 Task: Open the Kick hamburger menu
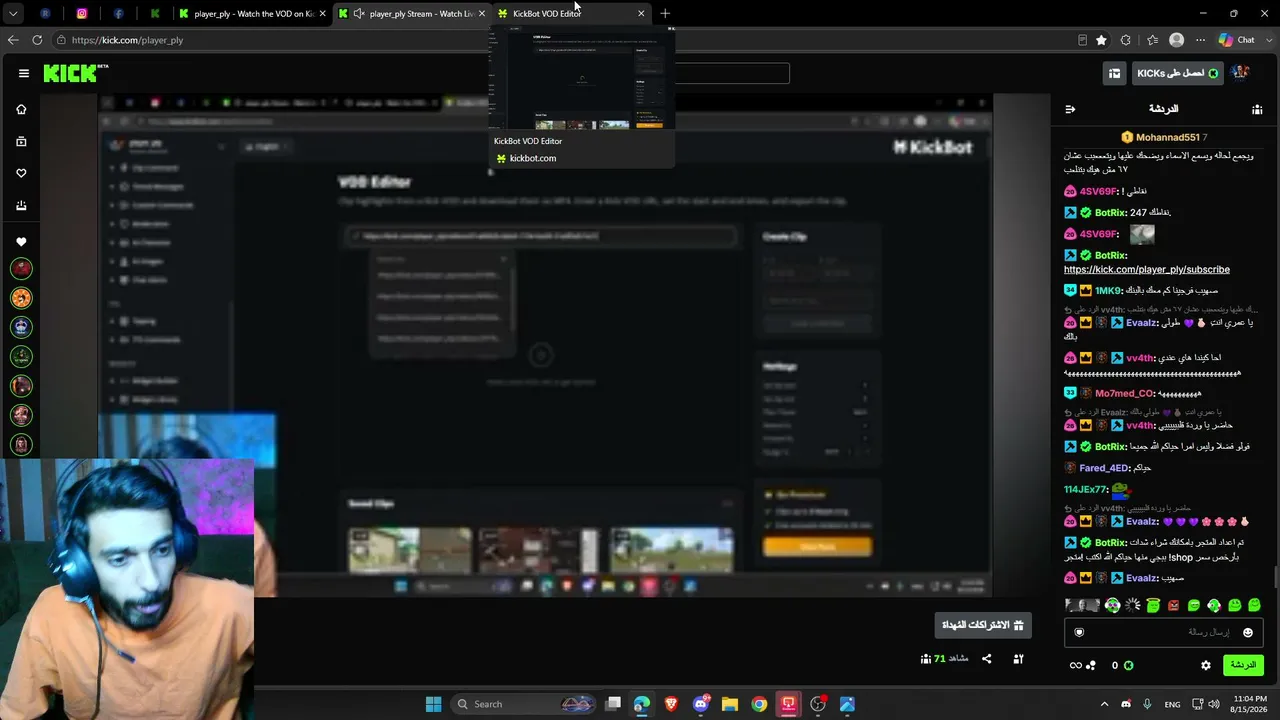click(x=23, y=73)
